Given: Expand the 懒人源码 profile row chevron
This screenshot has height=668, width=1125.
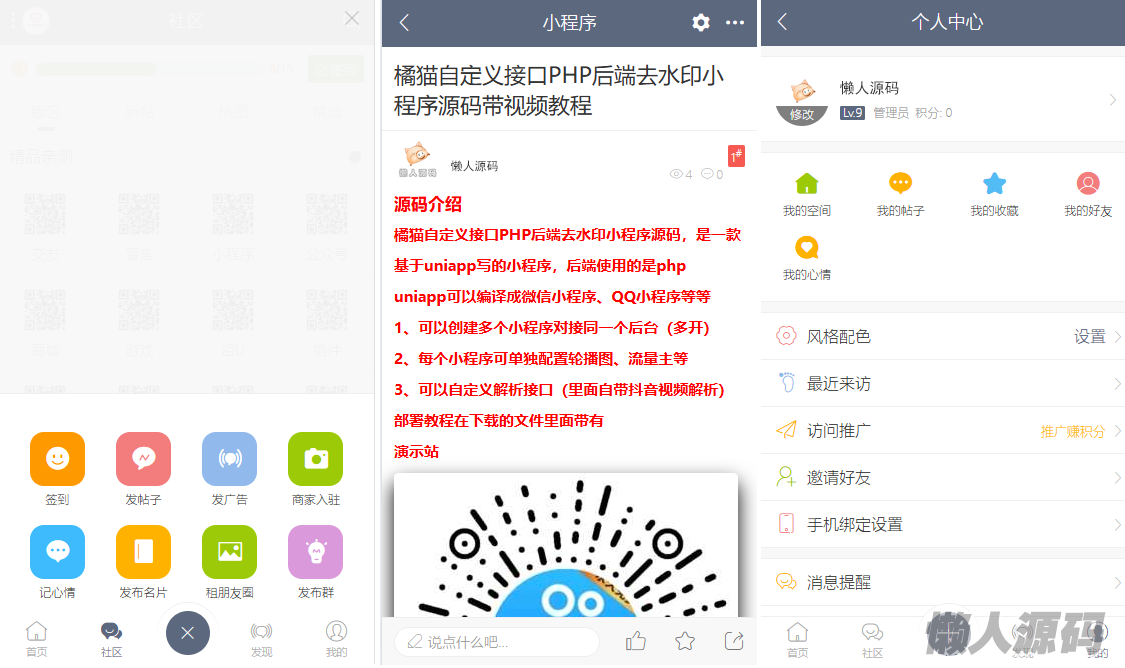Looking at the screenshot, I should pos(1112,100).
